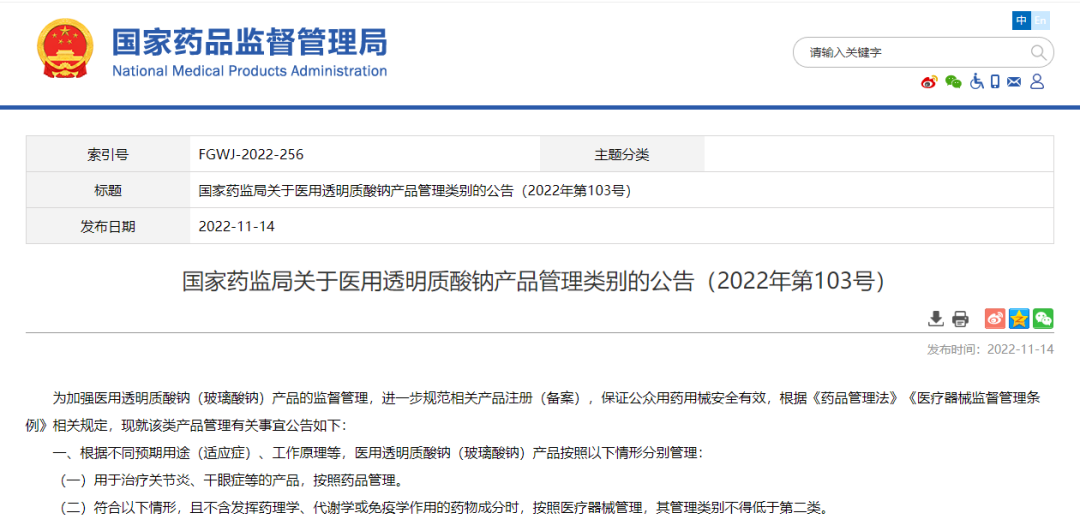The width and height of the screenshot is (1080, 519).
Task: Click line （二）符合以下情形
Action: point(442,508)
